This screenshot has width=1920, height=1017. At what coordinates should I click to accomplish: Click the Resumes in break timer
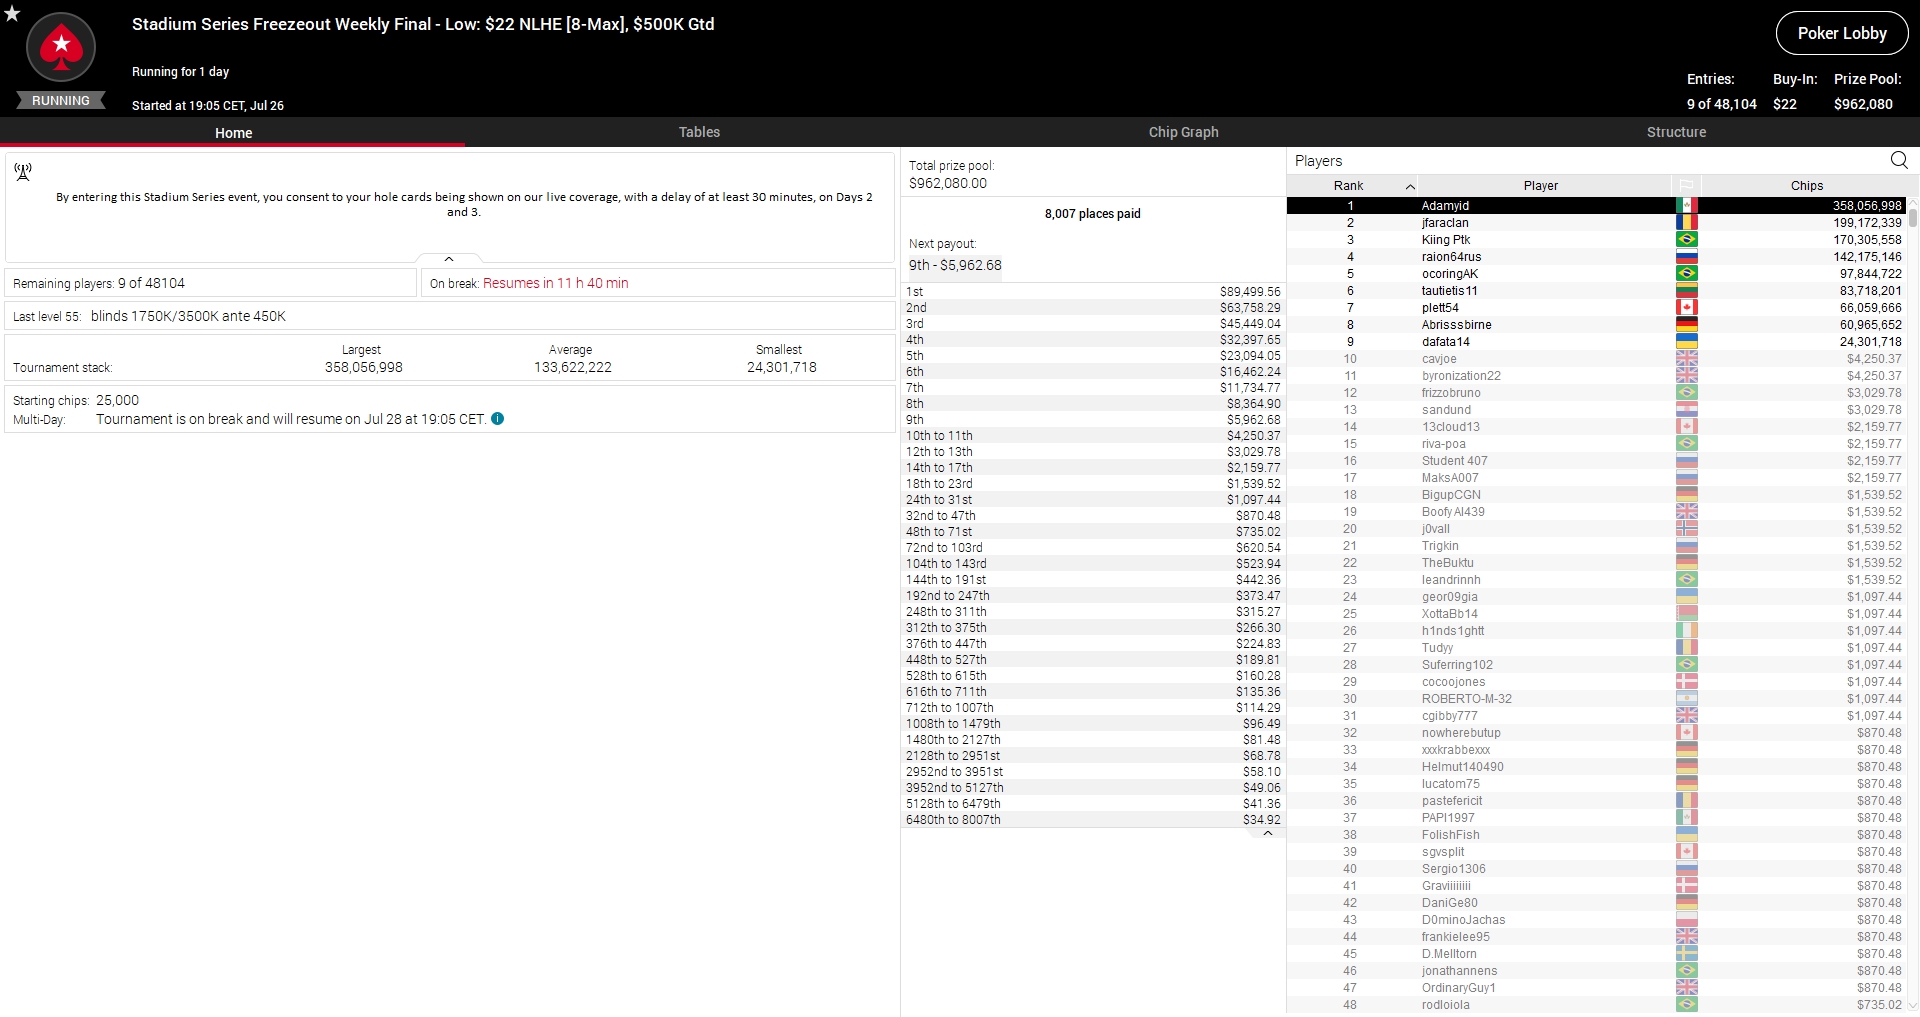[556, 283]
